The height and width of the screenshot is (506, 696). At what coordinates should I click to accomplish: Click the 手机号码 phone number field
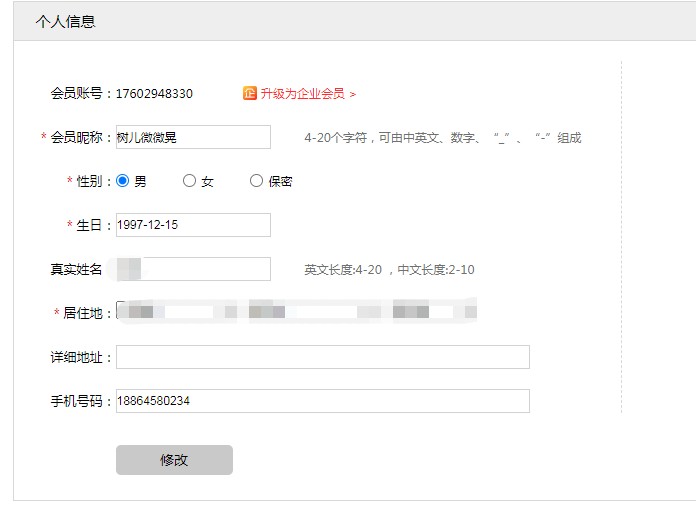click(x=322, y=401)
